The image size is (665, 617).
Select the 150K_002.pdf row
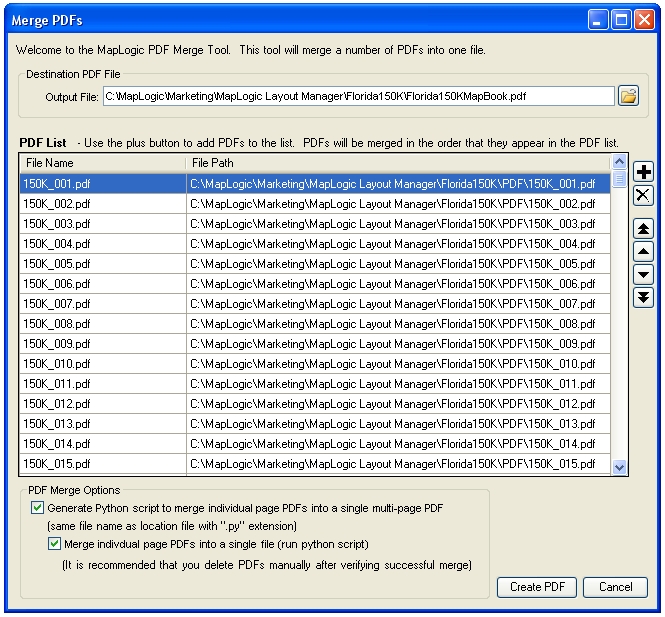[315, 204]
